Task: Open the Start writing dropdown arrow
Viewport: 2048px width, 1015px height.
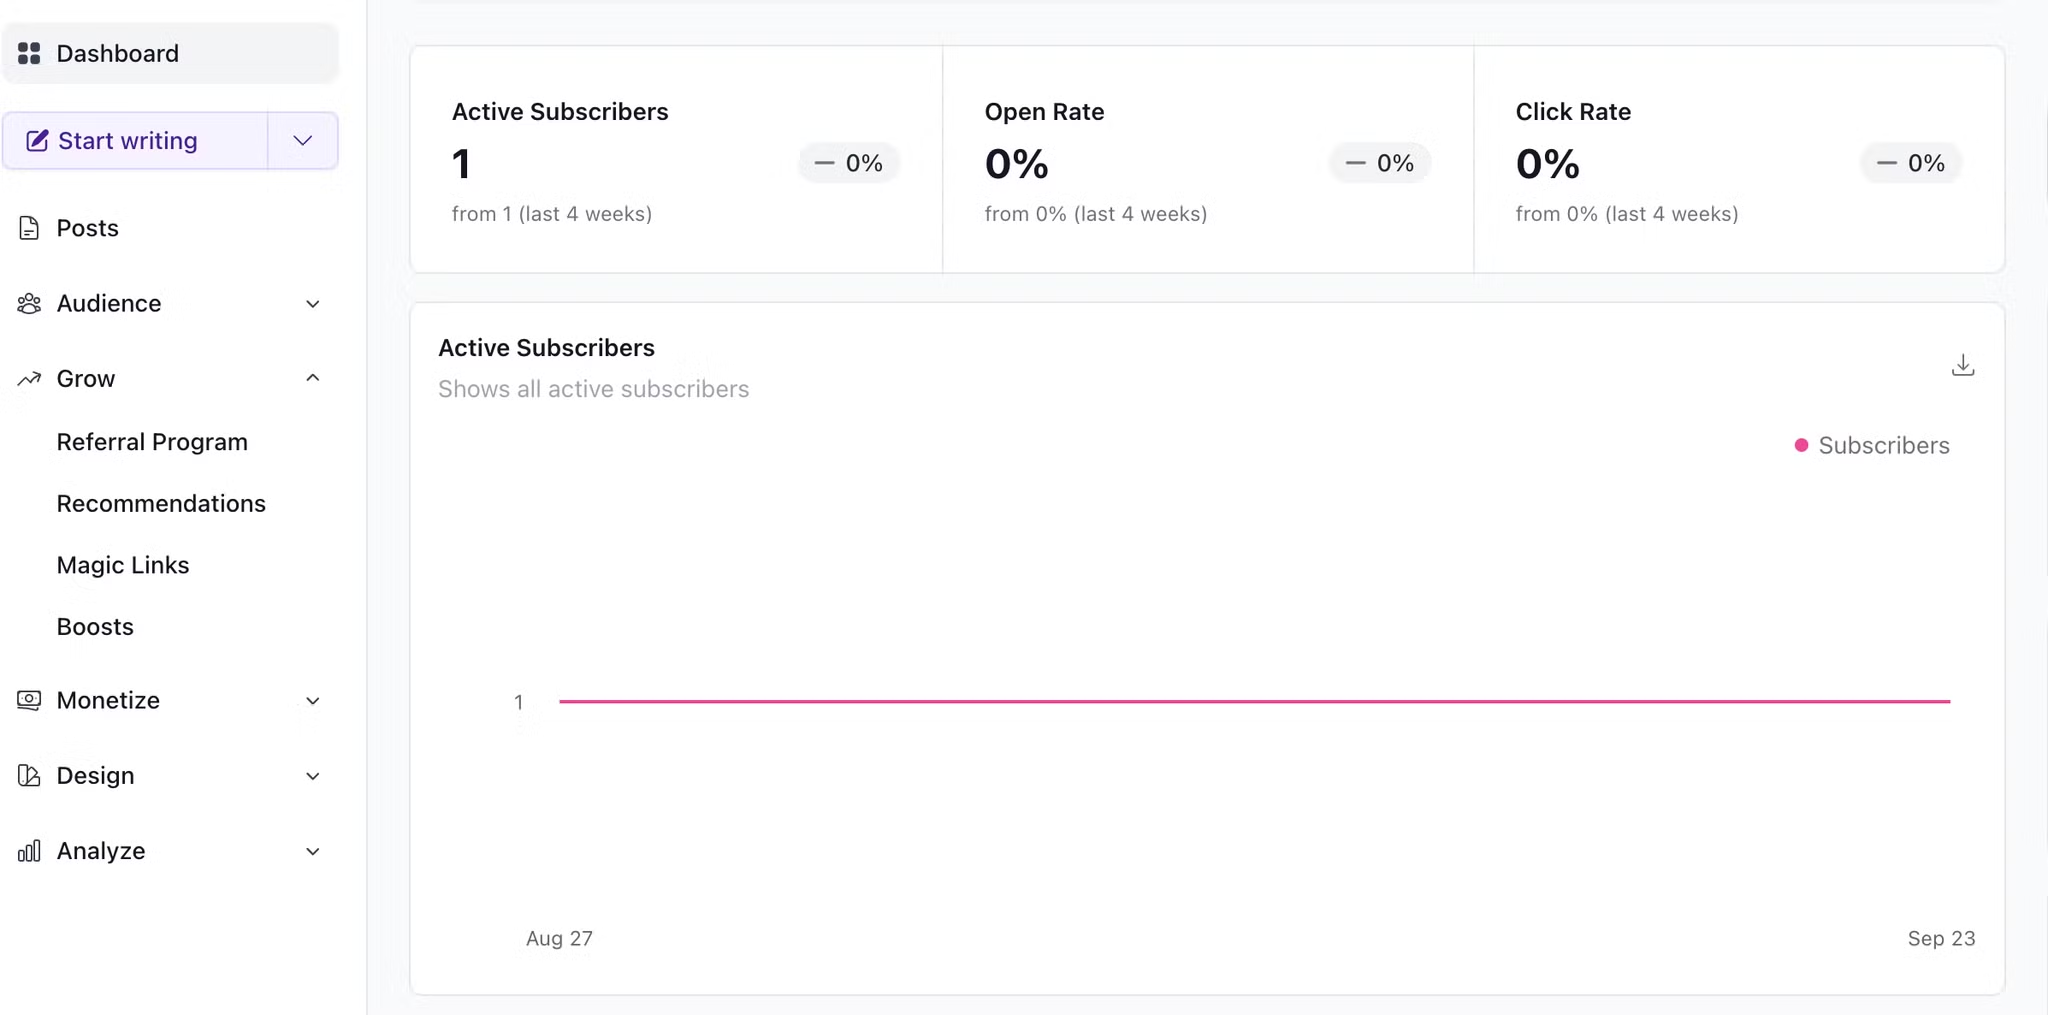Action: [302, 141]
